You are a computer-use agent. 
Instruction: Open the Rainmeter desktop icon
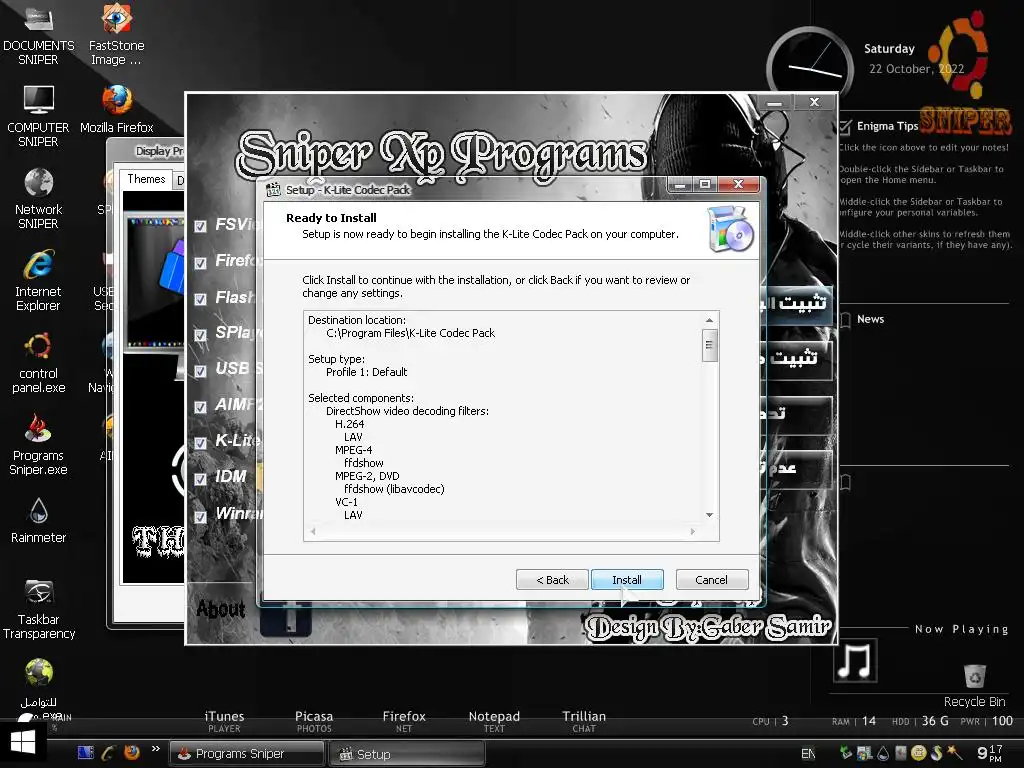pos(39,520)
